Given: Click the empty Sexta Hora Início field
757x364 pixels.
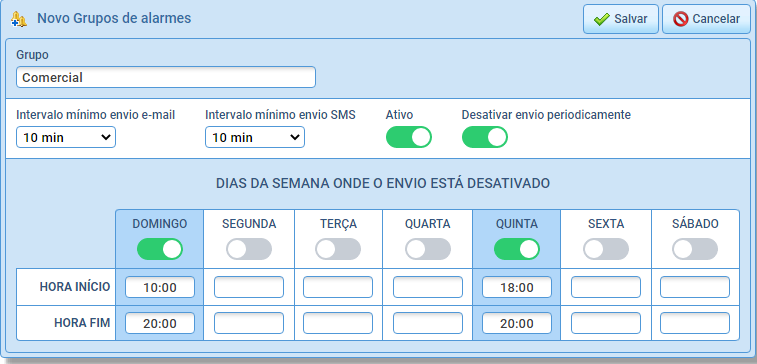Looking at the screenshot, I should click(606, 287).
